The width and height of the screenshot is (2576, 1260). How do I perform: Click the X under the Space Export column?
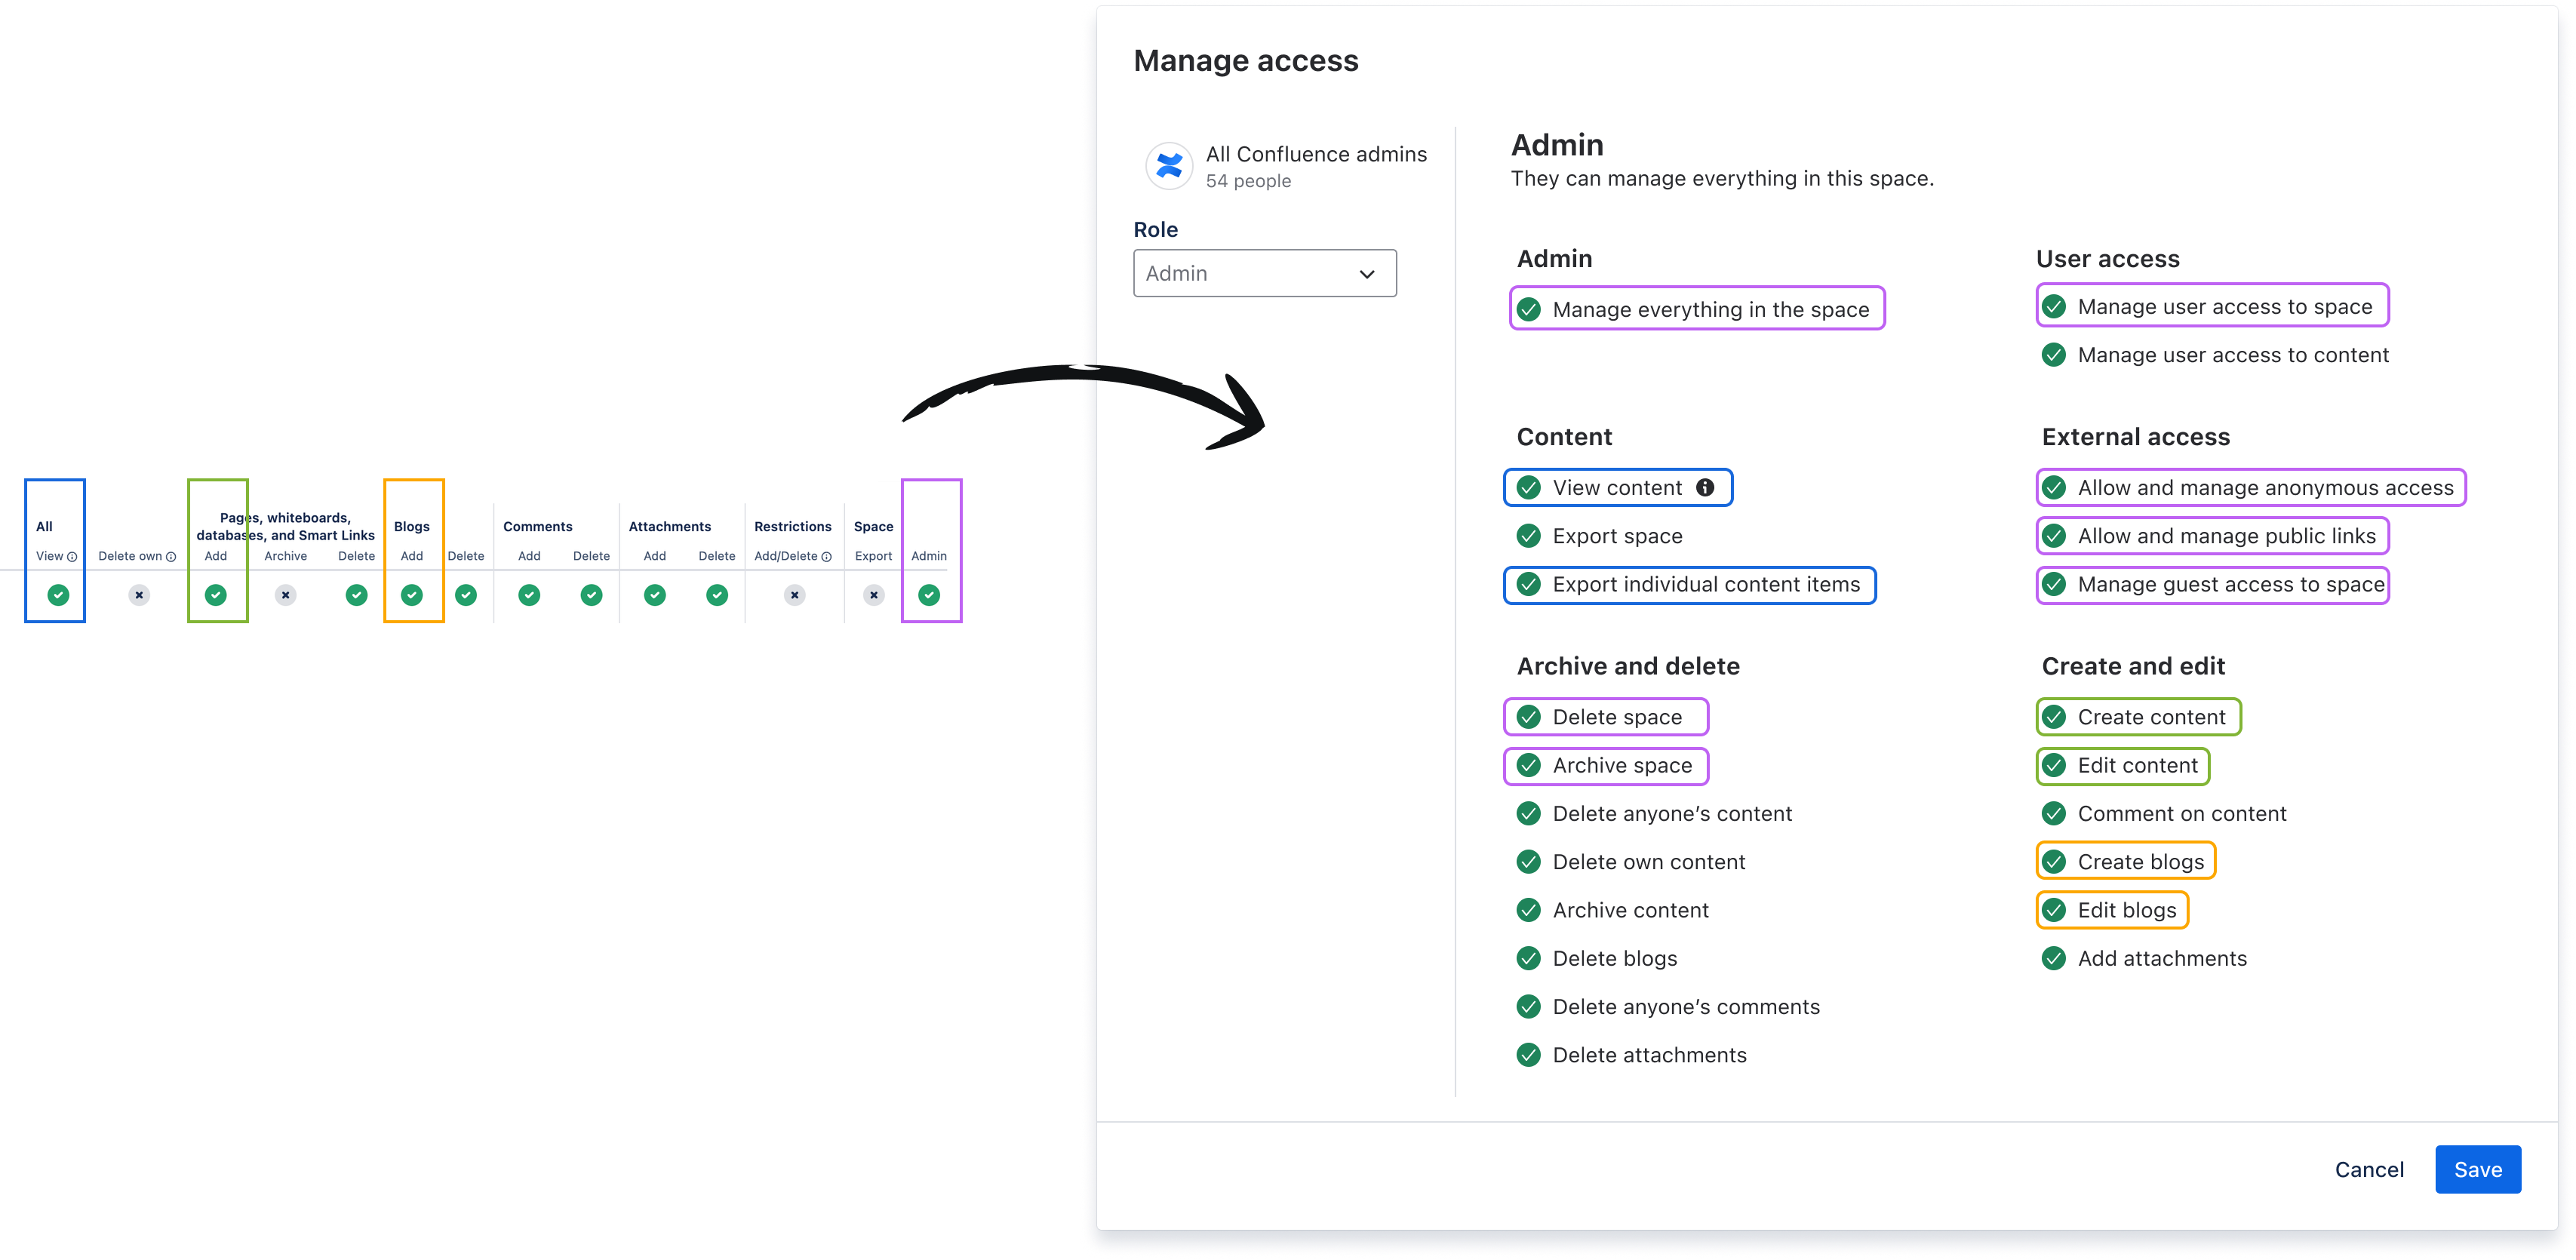point(873,595)
